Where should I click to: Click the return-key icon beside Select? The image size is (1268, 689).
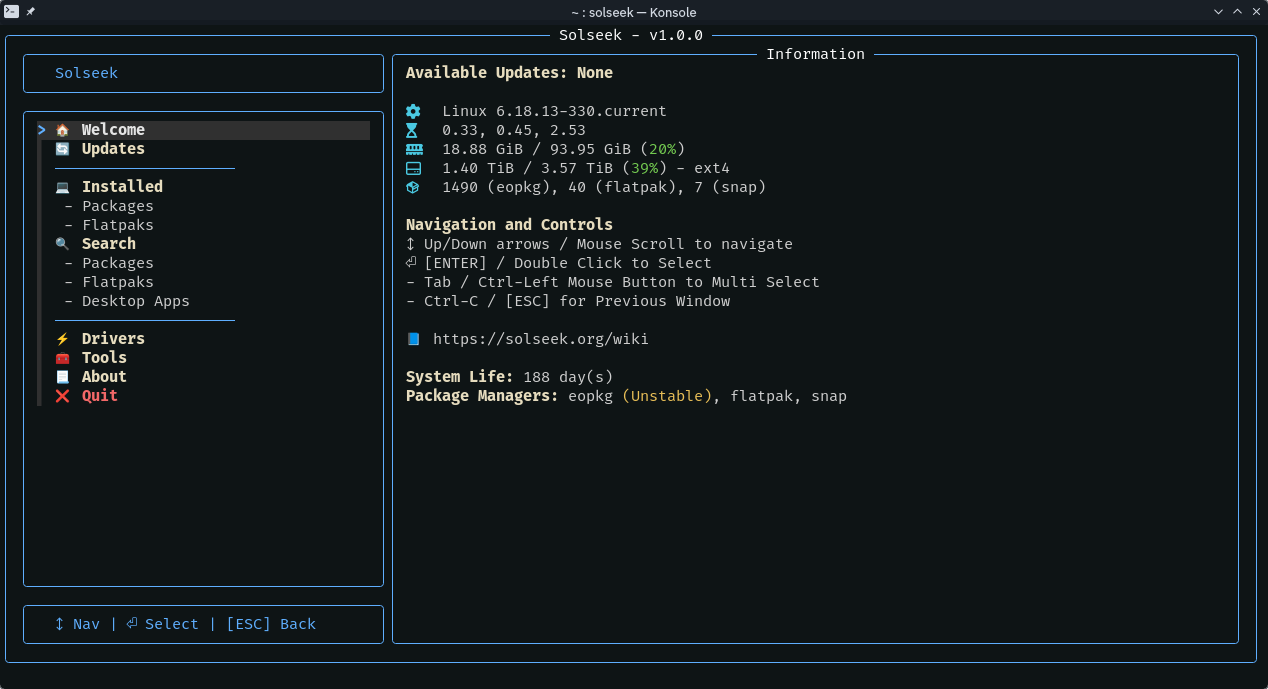[x=131, y=624]
